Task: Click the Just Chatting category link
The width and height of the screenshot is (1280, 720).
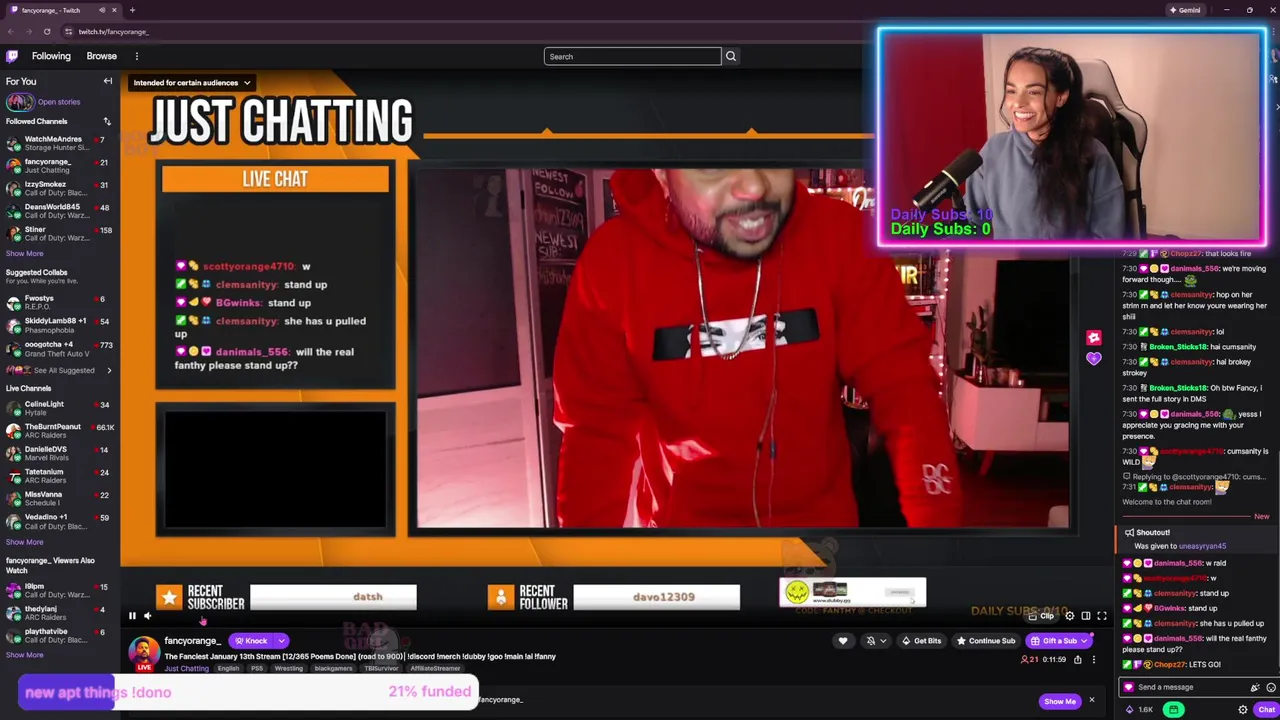Action: click(187, 668)
